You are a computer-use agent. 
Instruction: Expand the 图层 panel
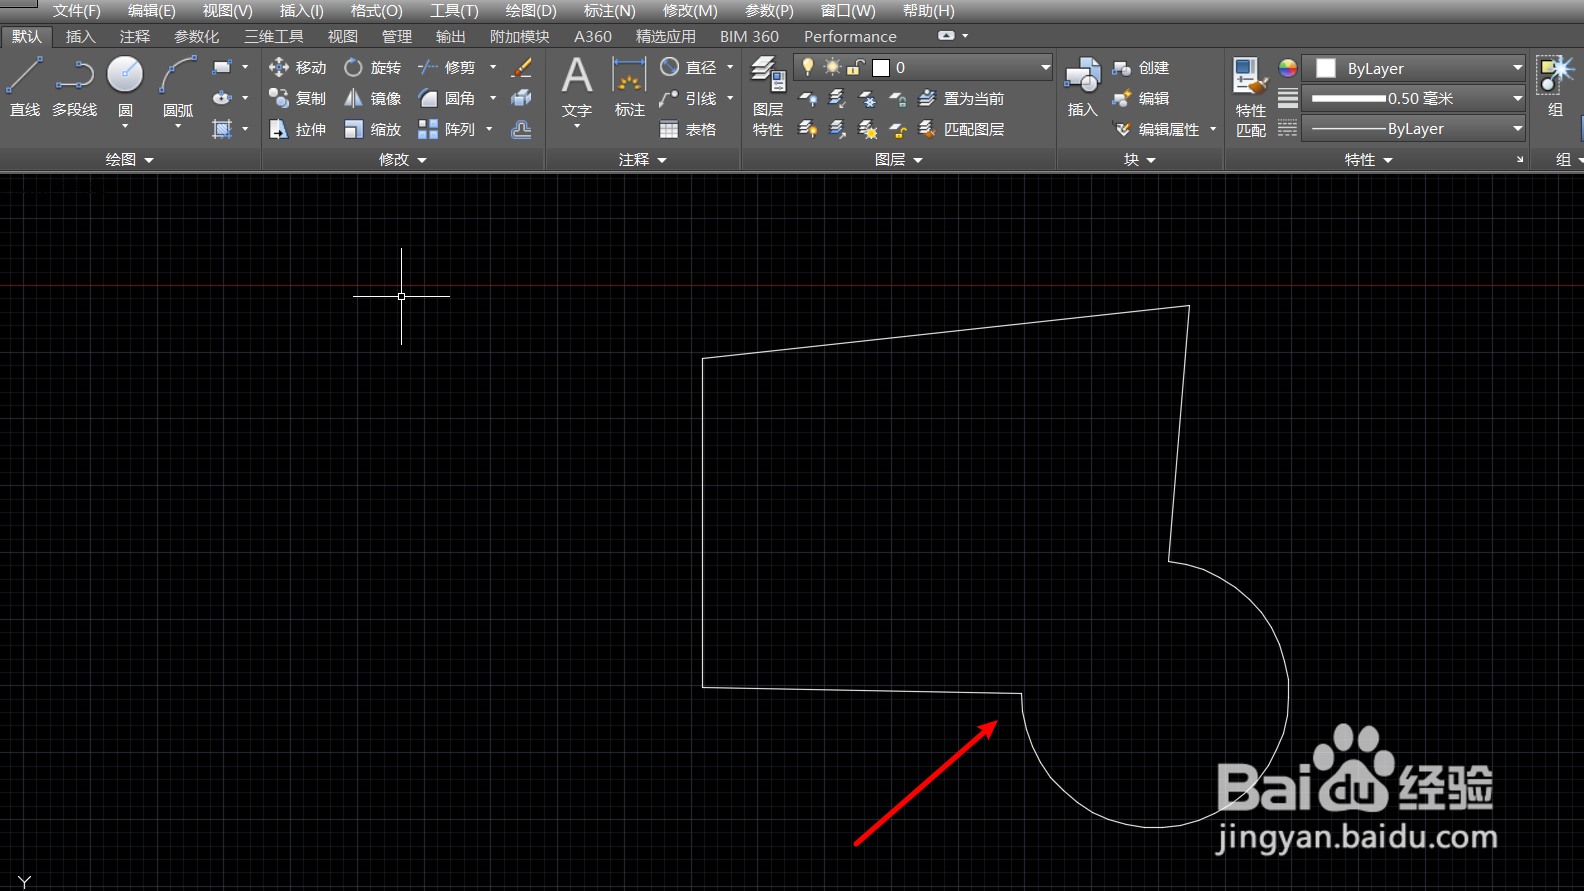[898, 159]
